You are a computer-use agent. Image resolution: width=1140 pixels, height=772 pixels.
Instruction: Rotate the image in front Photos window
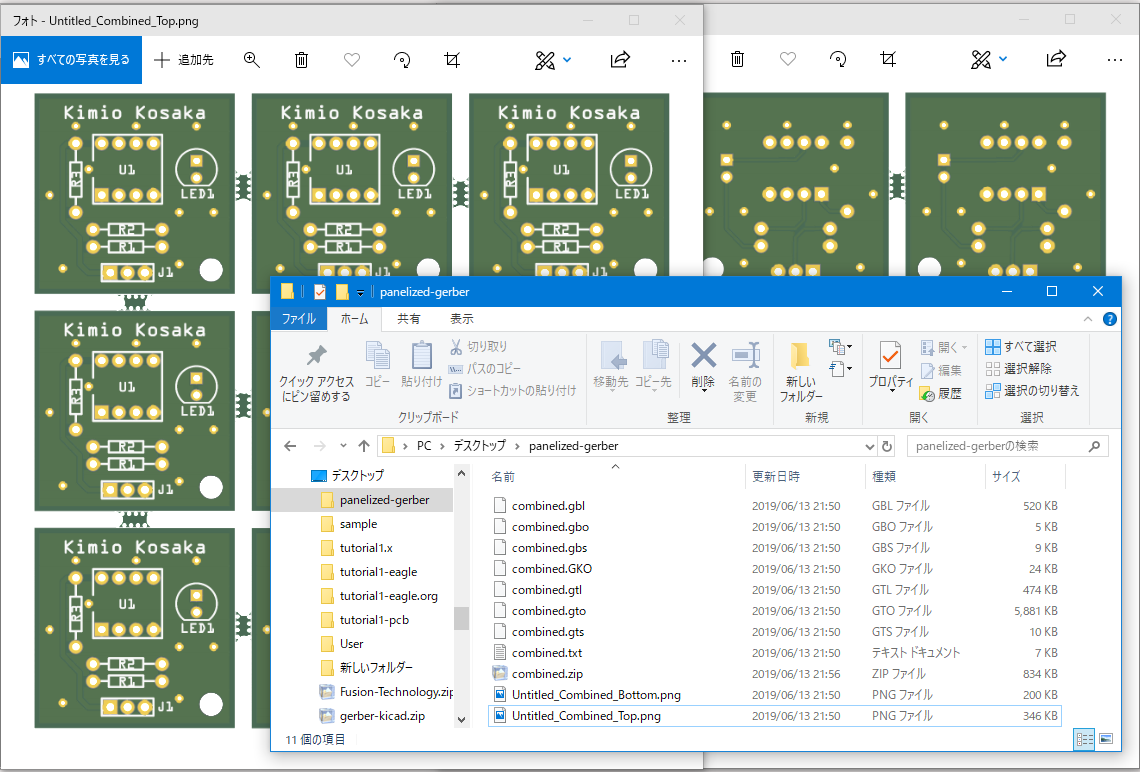402,60
